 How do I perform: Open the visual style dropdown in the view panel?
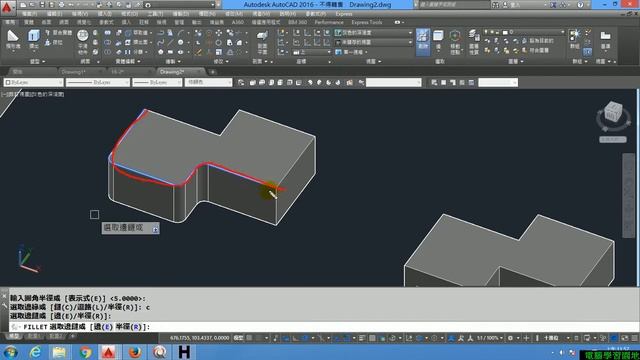pos(373,33)
